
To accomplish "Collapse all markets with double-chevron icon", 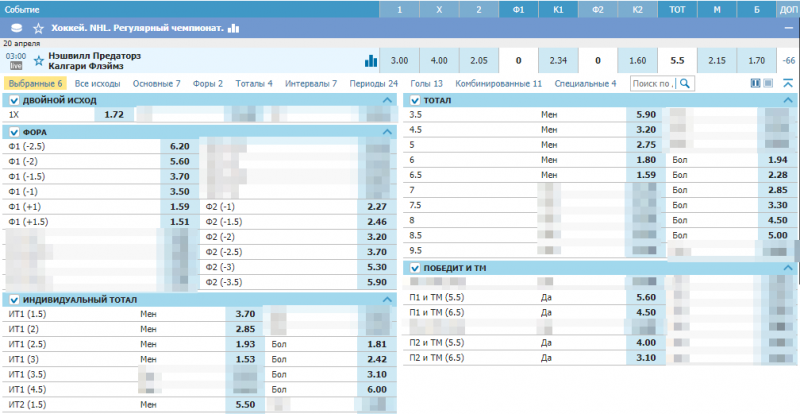I will point(786,84).
